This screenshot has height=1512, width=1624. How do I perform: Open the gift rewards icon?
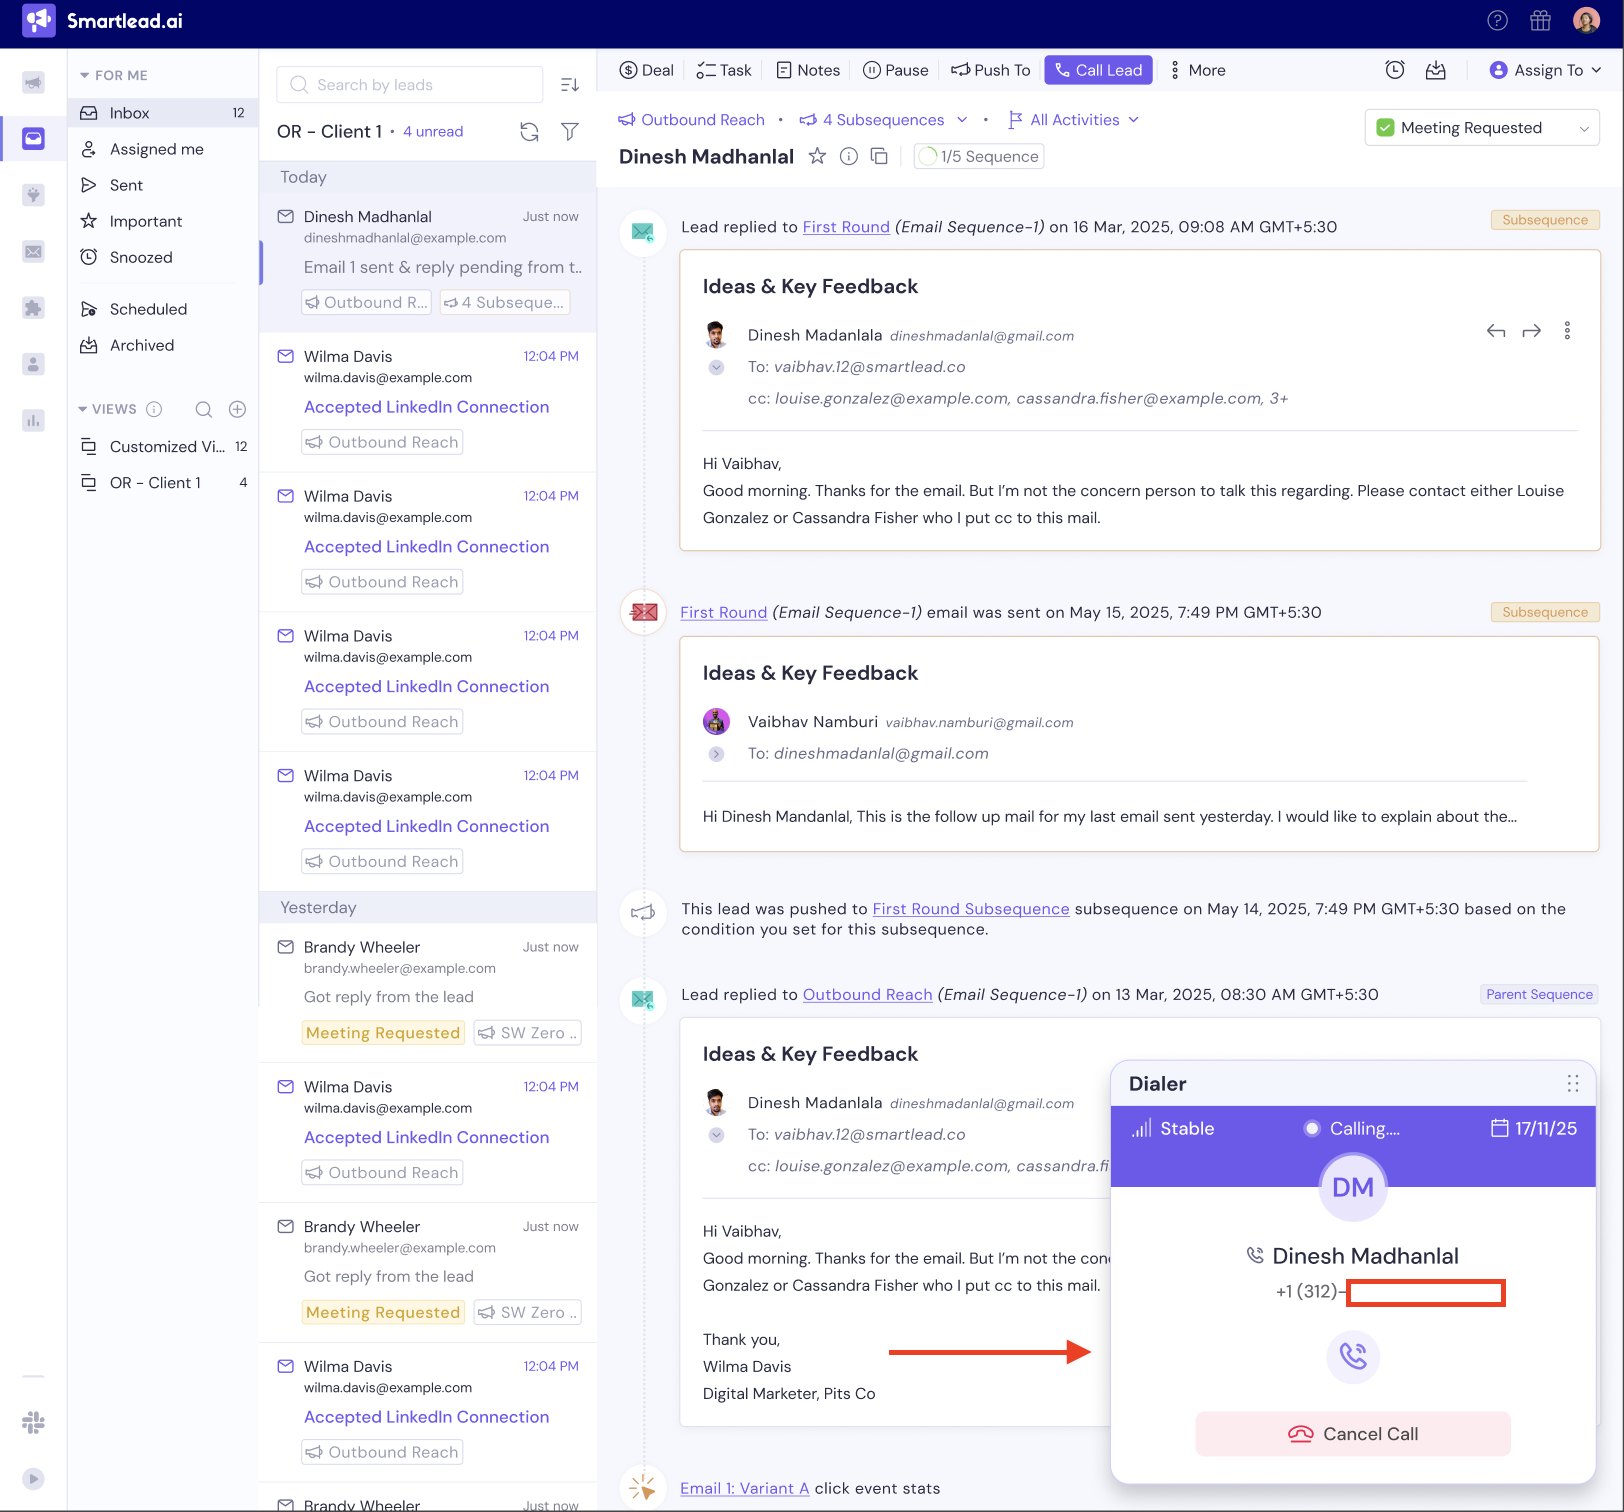(x=1540, y=21)
